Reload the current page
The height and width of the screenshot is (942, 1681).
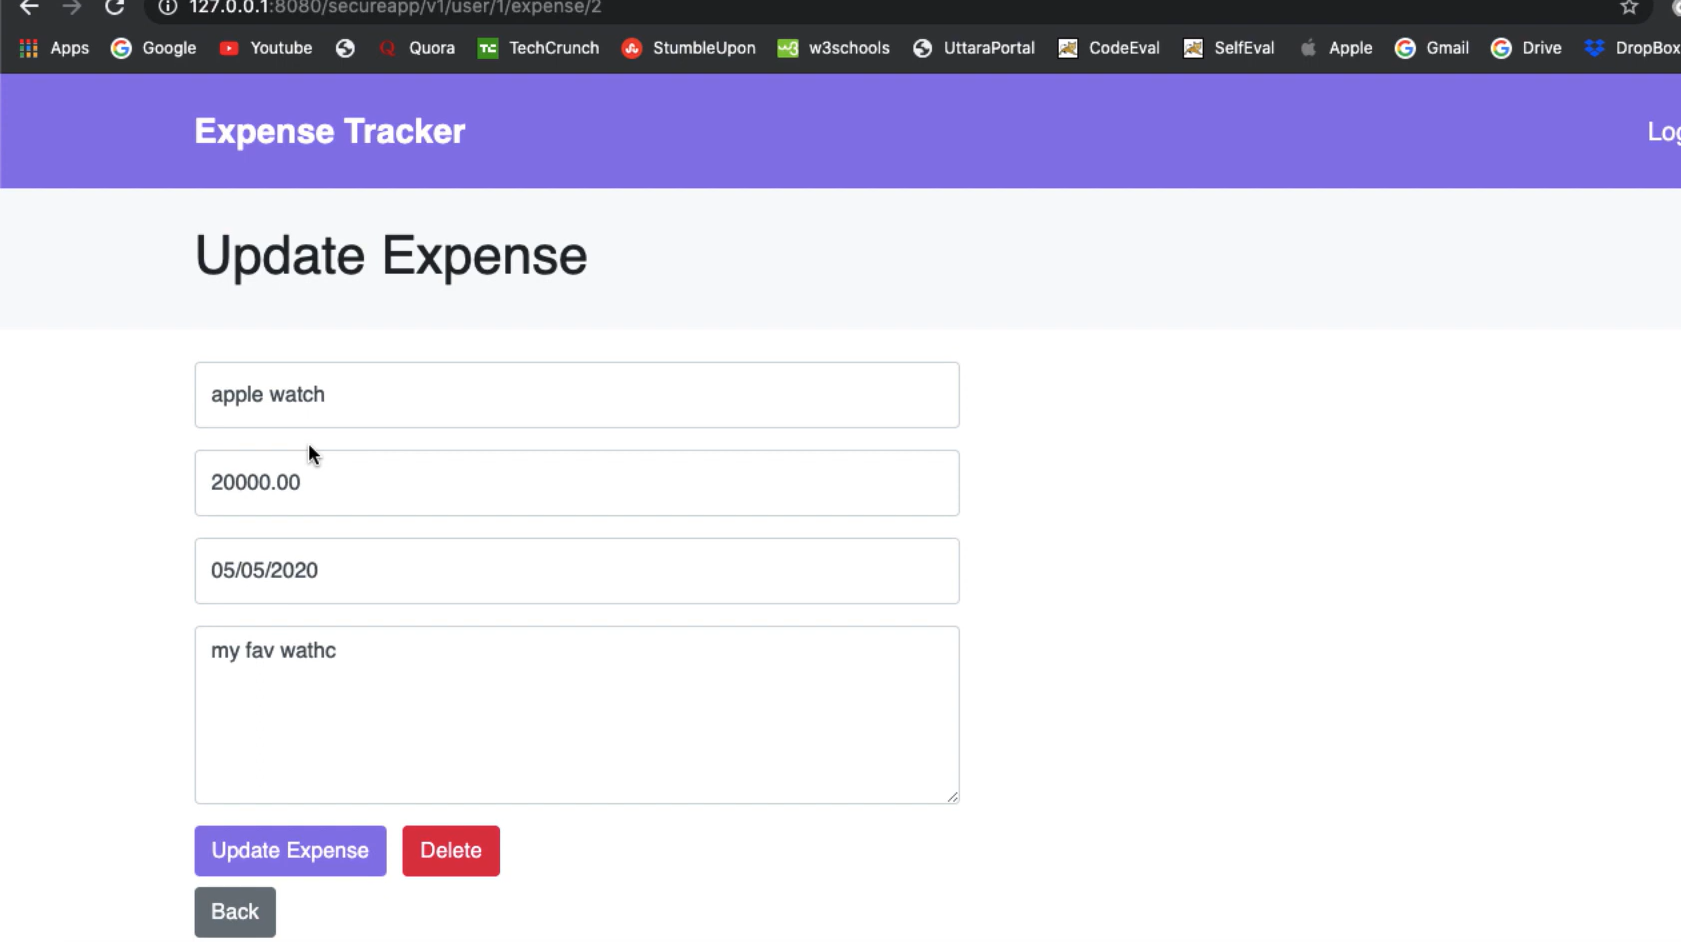pos(114,8)
